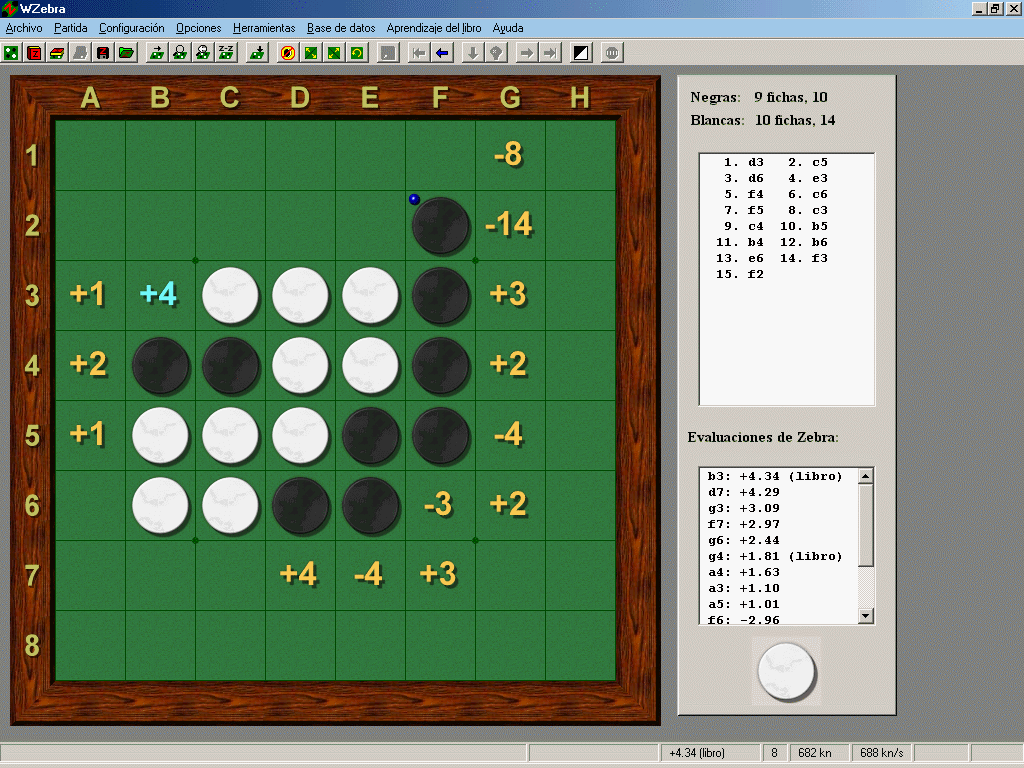
Task: Click the new game board icon in toolbar
Action: click(11, 52)
